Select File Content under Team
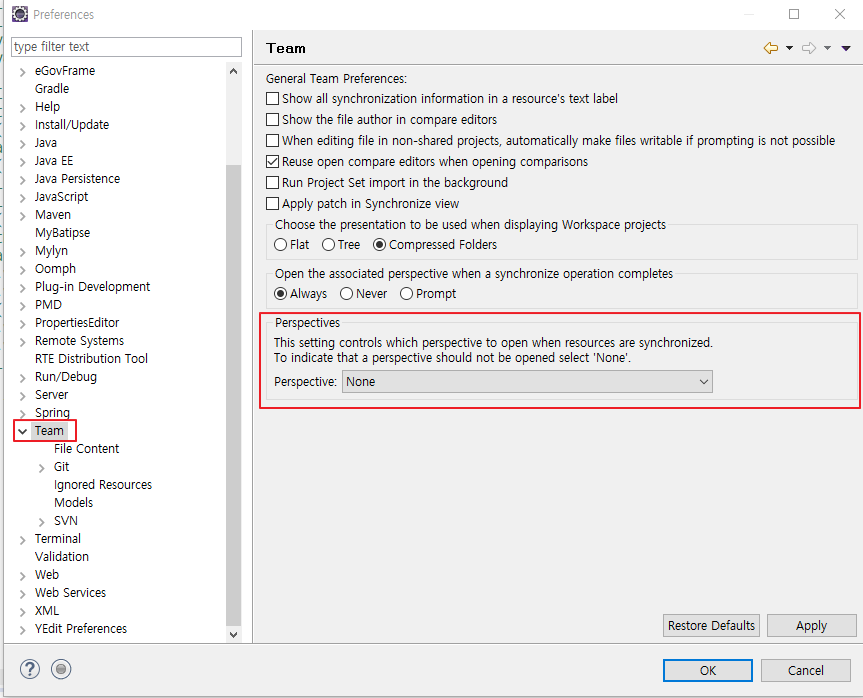Screen dimensions: 863x698 [86, 449]
